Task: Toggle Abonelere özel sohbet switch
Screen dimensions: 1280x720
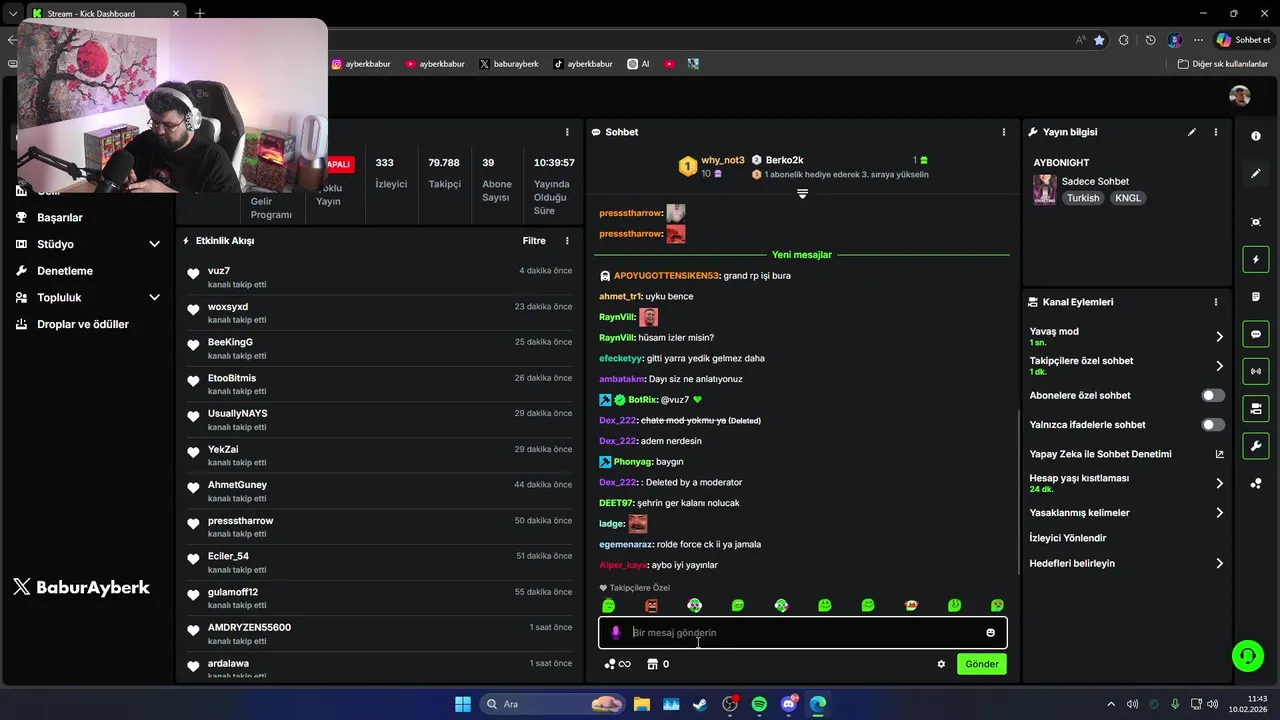Action: [x=1213, y=396]
